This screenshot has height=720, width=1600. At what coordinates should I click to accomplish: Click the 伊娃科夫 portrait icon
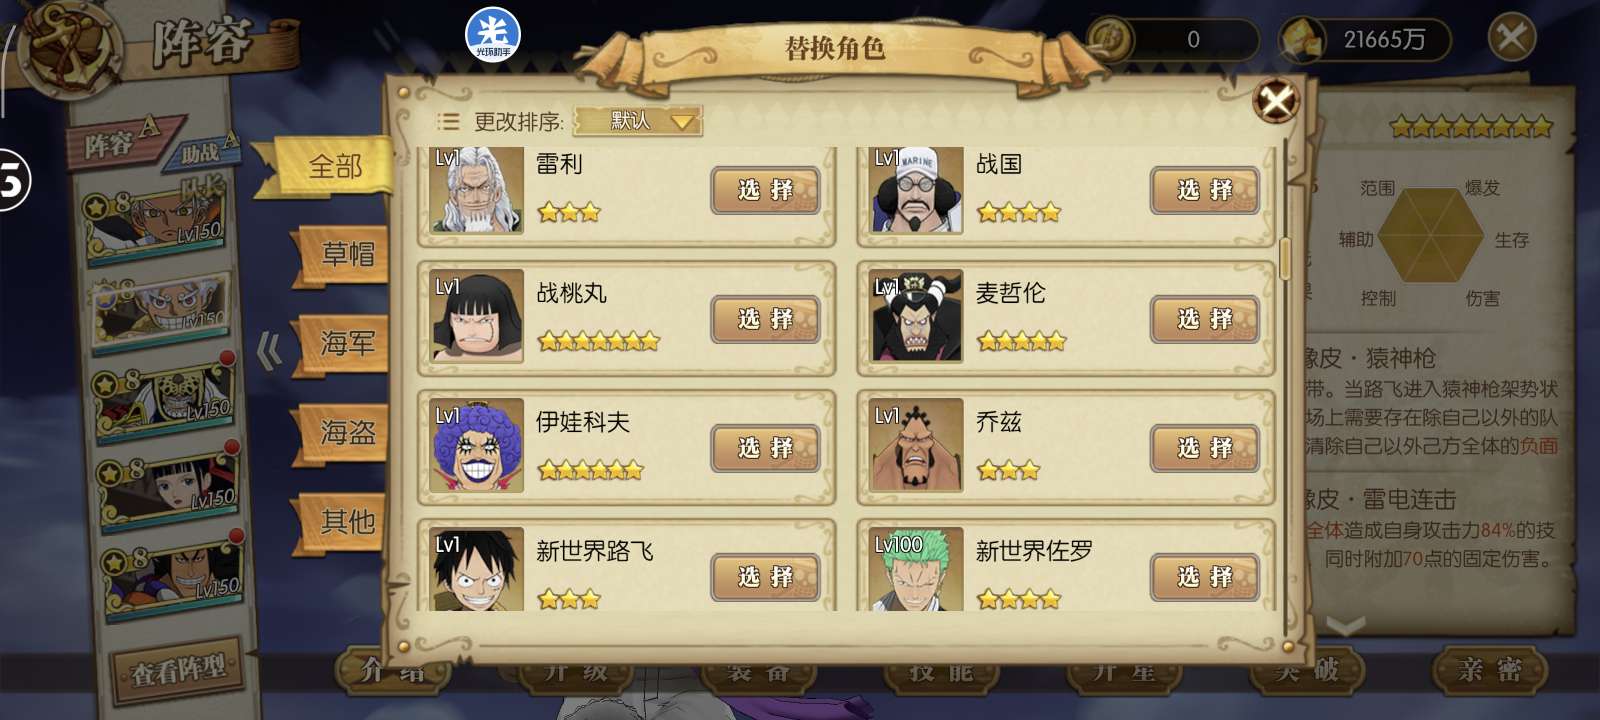pos(476,446)
